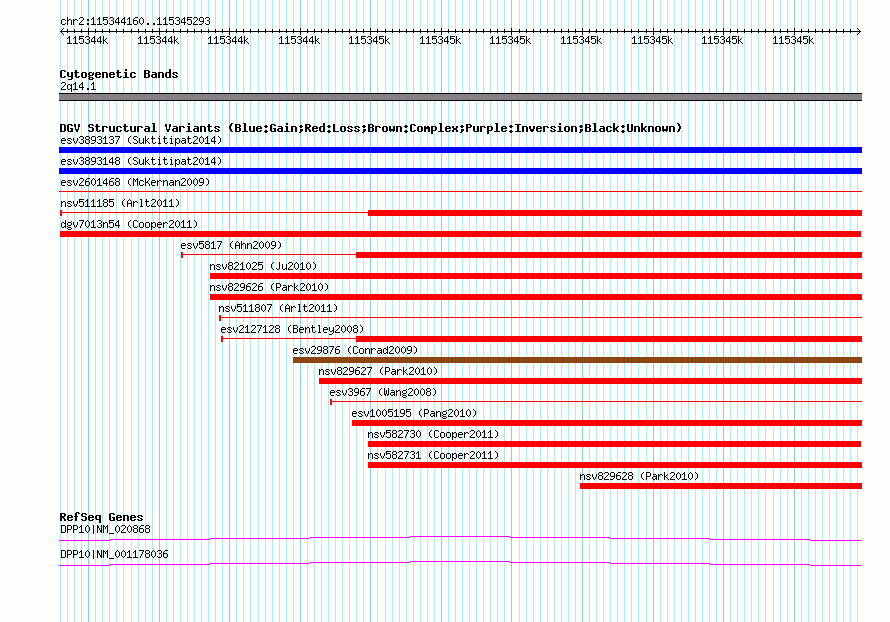Select the red bar under nsv829626
The height and width of the screenshot is (622, 890).
[536, 297]
